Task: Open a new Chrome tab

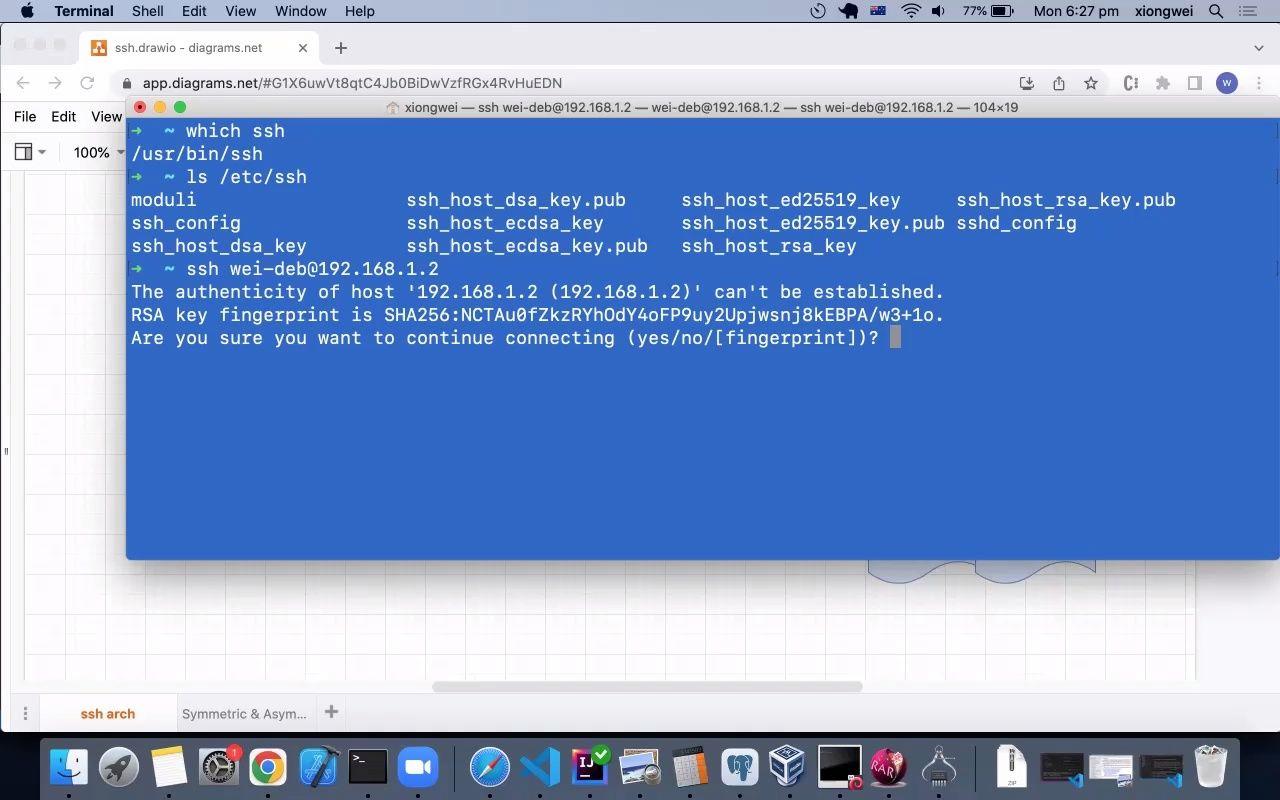Action: (x=341, y=48)
